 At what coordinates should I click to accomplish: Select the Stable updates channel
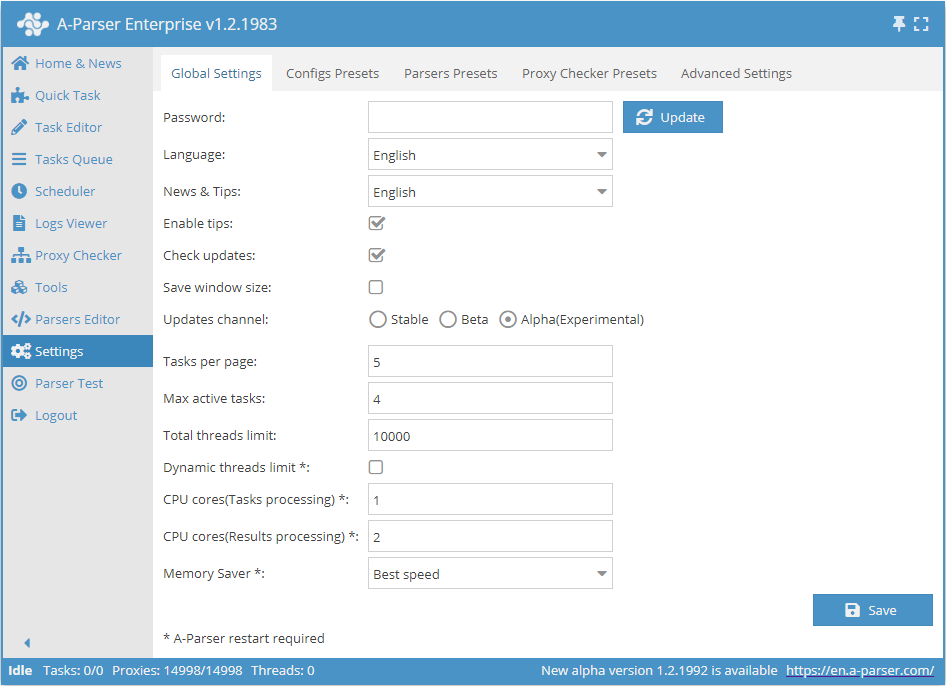click(378, 319)
